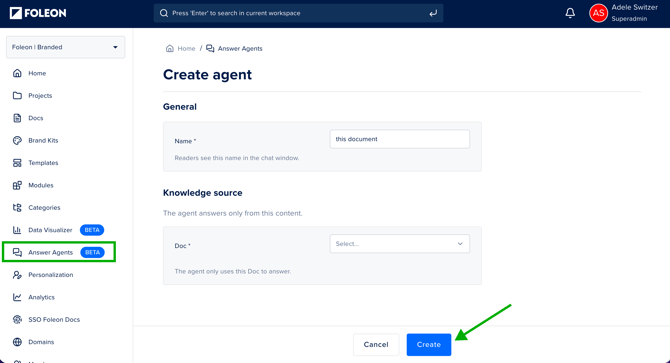Click the search magnifier icon
This screenshot has width=670, height=363.
[164, 13]
